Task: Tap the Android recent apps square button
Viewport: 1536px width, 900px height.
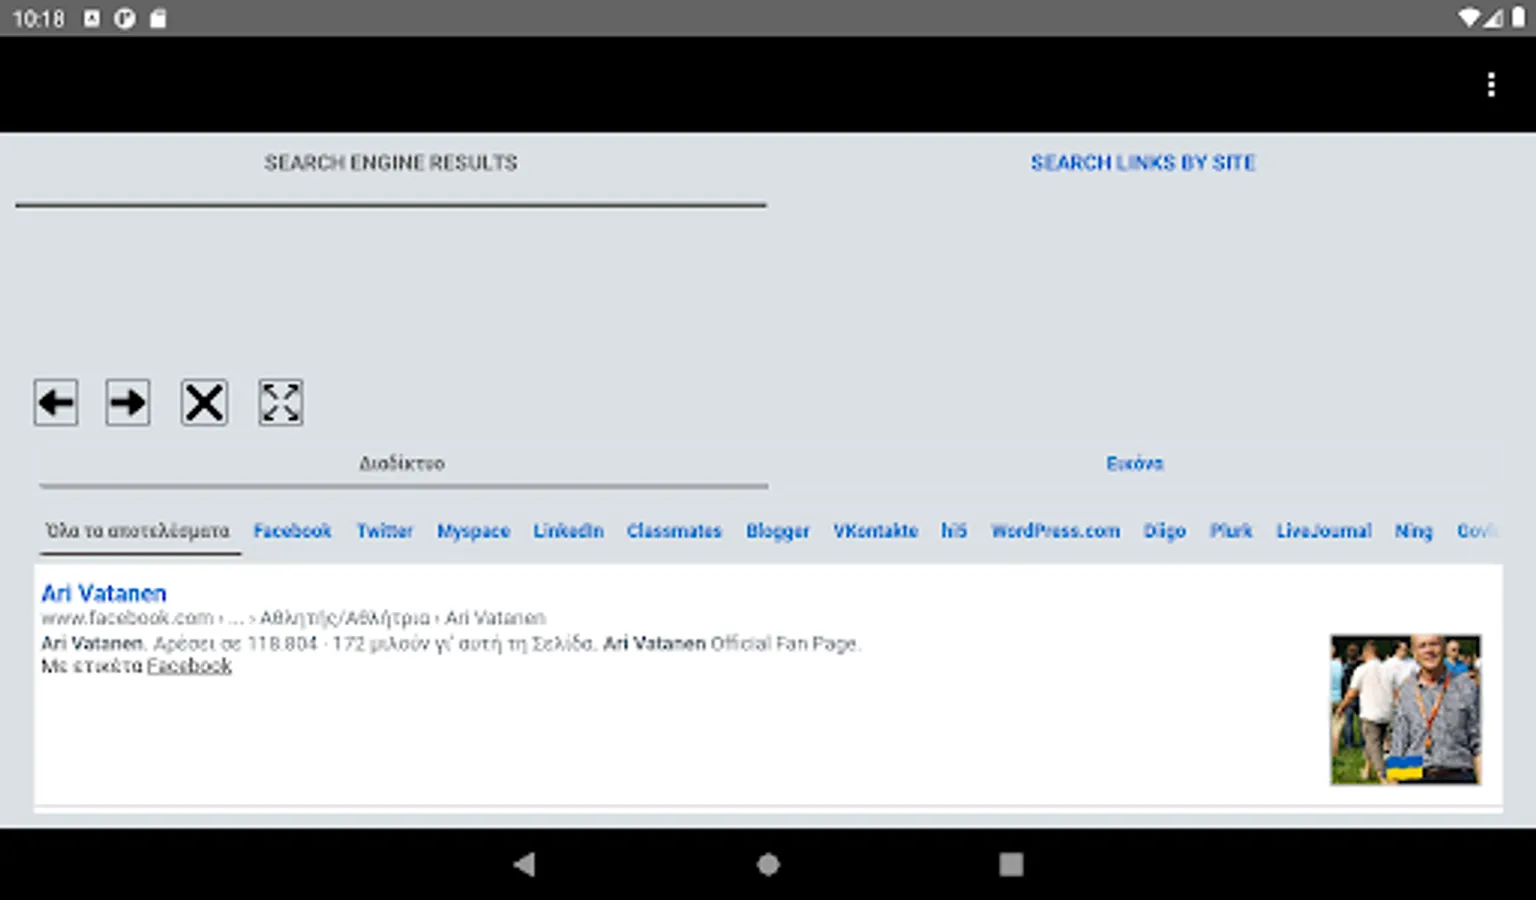Action: click(1011, 864)
